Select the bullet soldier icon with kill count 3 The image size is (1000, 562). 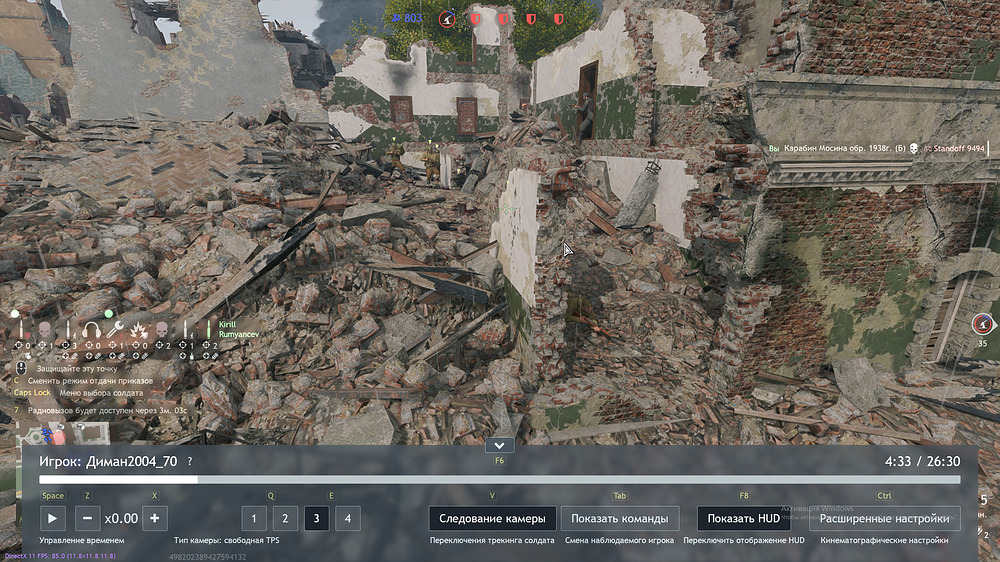pos(68,329)
